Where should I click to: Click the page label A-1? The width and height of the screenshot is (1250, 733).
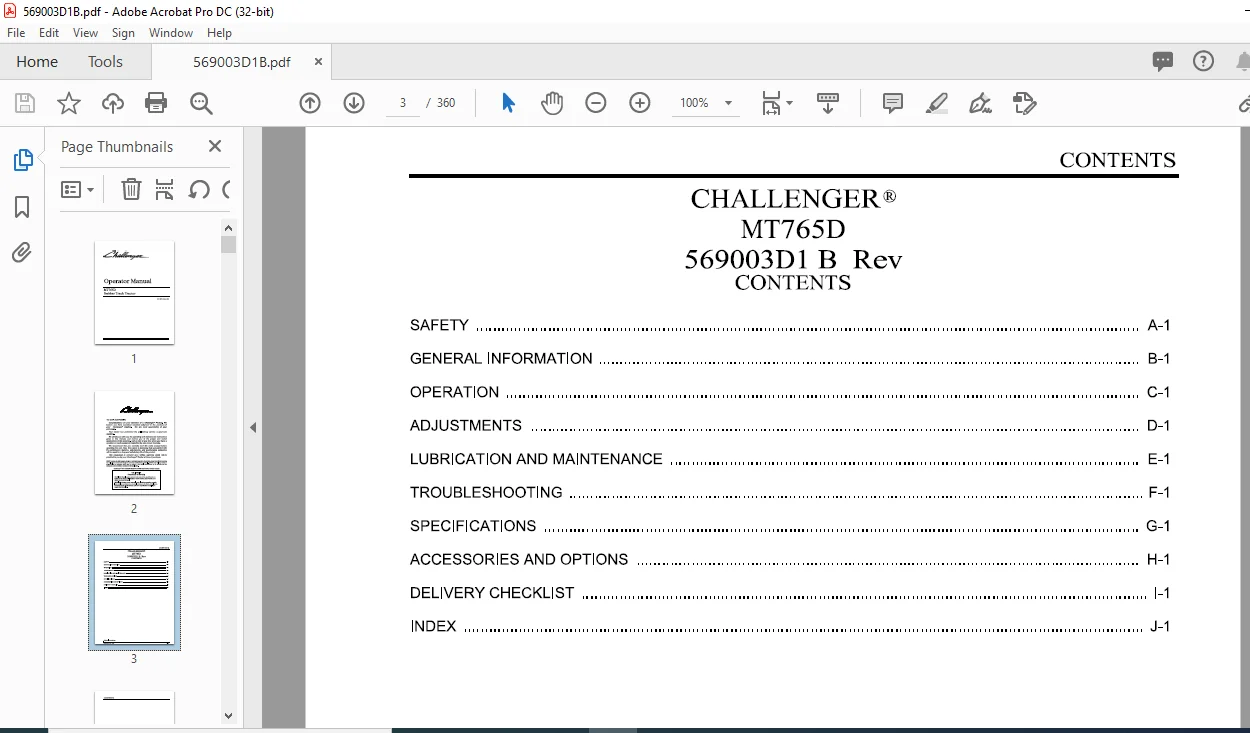coord(1159,325)
